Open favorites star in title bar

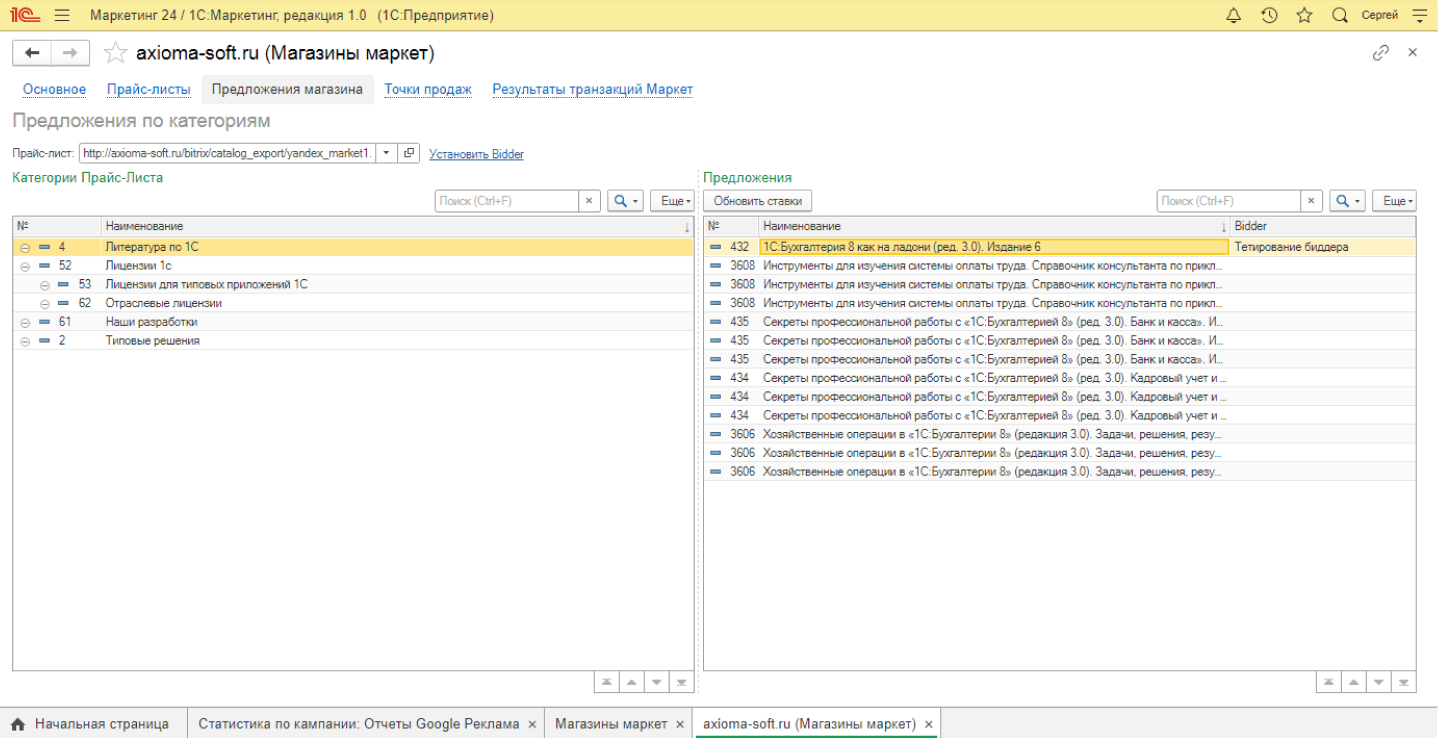1304,16
